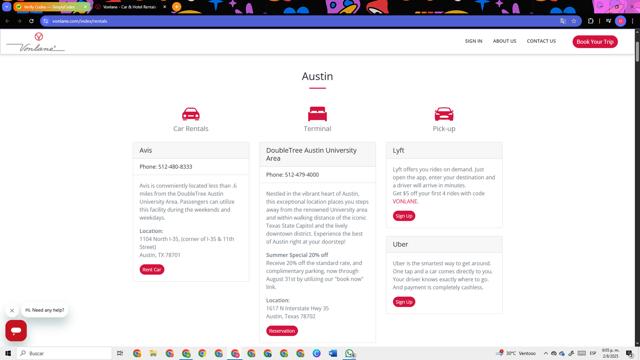Select the Terminal bed icon
Screen dimensions: 640x360
[318, 114]
